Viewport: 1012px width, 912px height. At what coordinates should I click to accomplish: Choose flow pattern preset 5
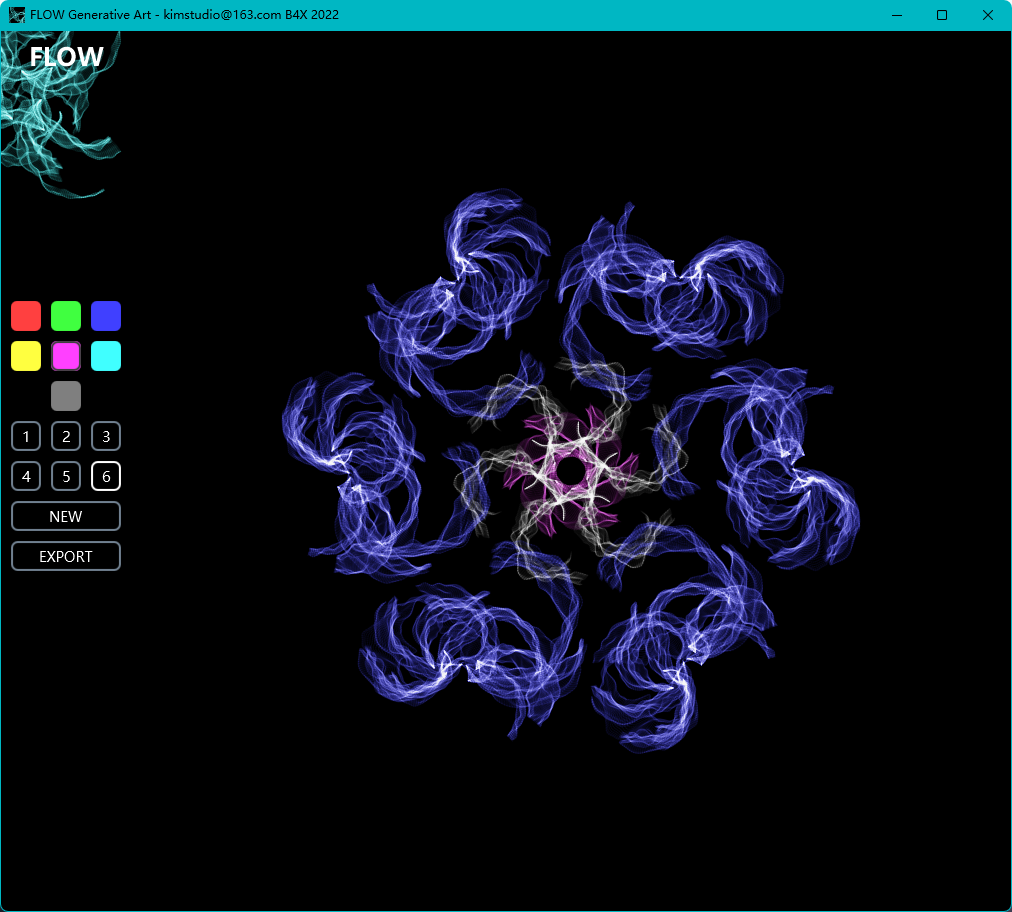[66, 476]
